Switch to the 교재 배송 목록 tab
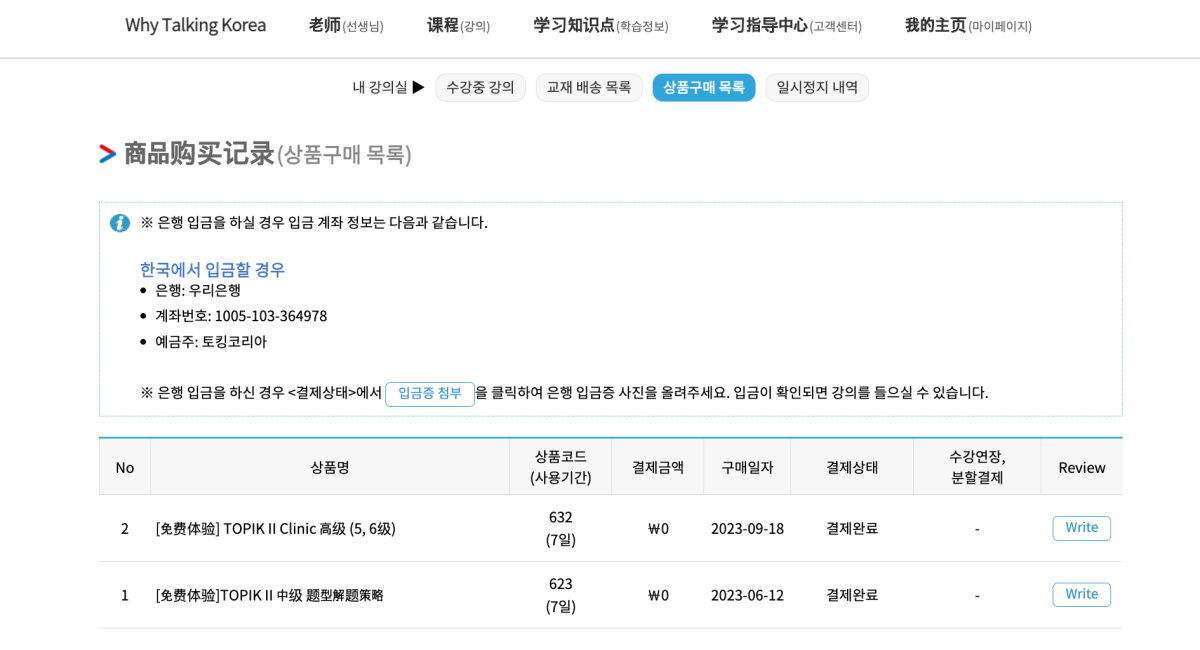The image size is (1200, 650). click(x=589, y=87)
